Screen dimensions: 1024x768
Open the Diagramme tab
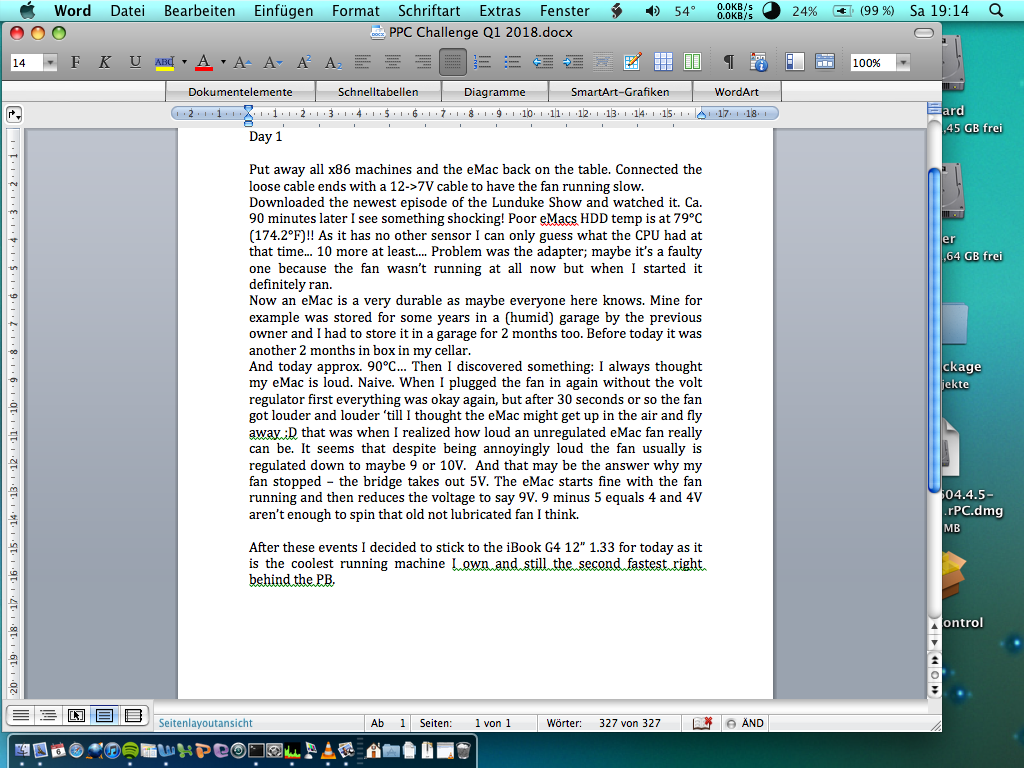pyautogui.click(x=494, y=91)
